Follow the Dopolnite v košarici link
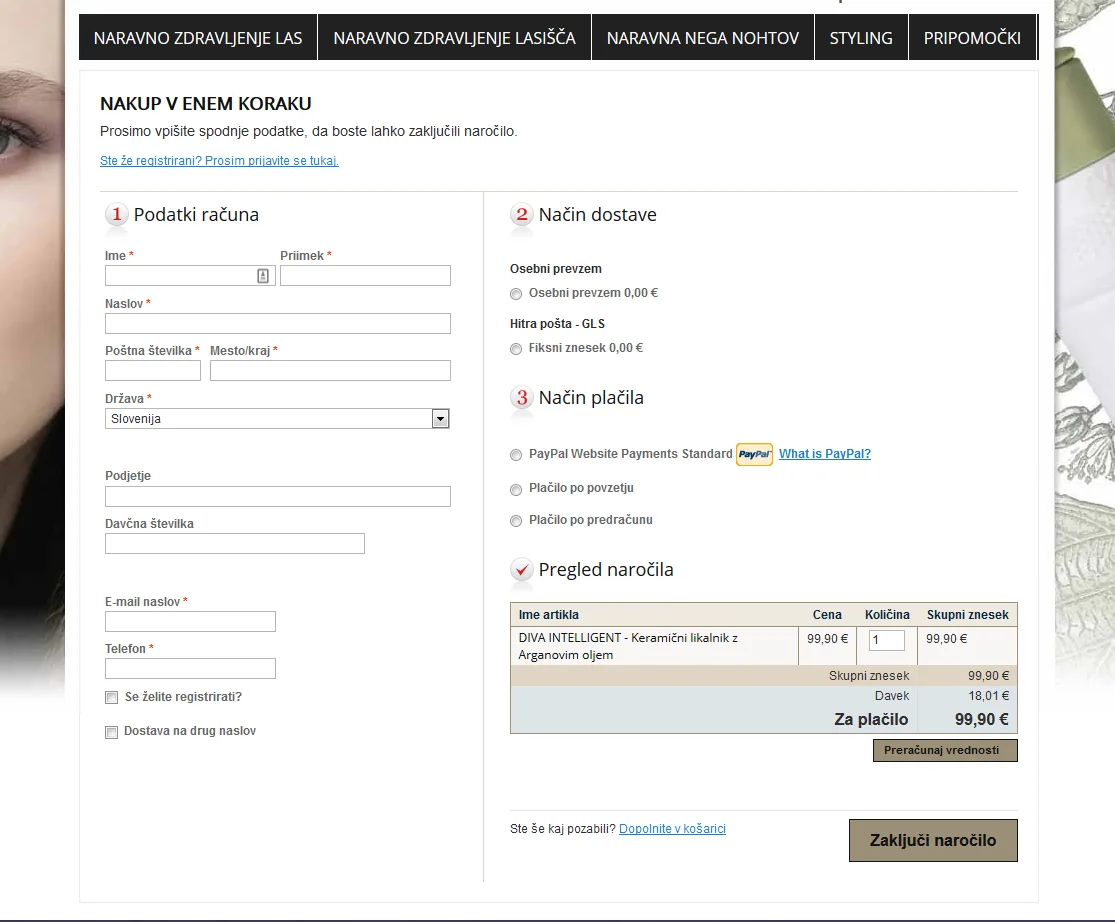 pyautogui.click(x=673, y=829)
